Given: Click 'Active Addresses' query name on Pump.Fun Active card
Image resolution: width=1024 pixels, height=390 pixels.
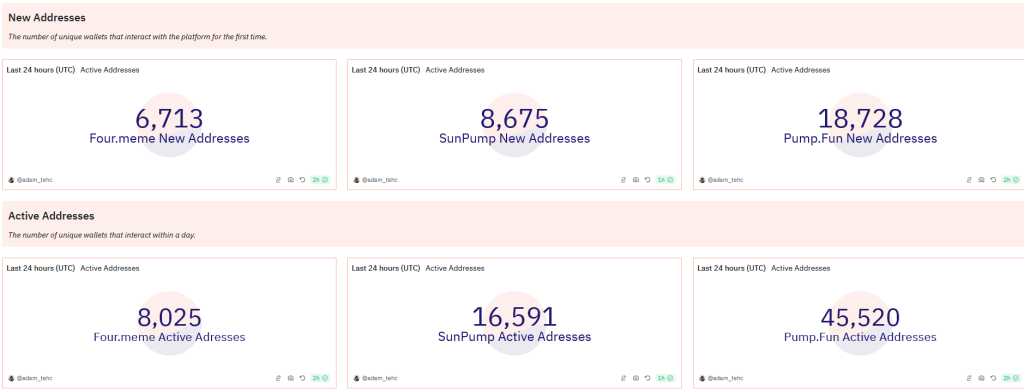Looking at the screenshot, I should [801, 268].
